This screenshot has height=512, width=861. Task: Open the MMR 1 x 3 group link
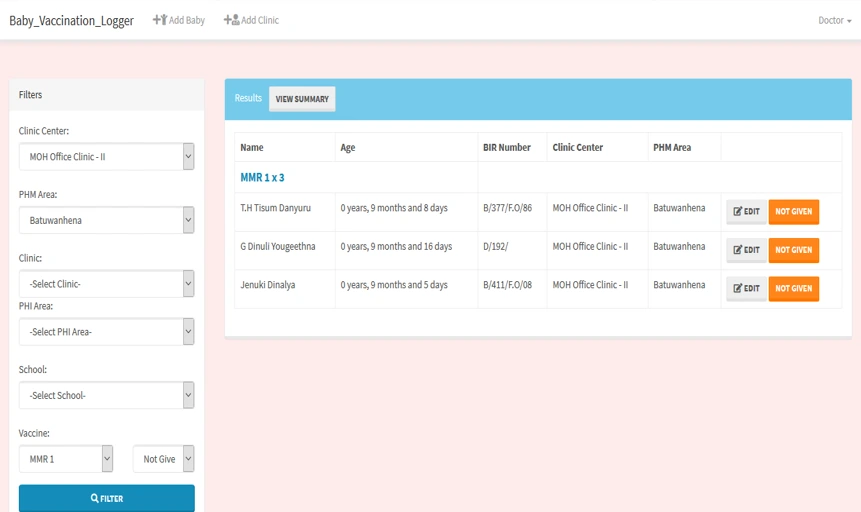[262, 178]
